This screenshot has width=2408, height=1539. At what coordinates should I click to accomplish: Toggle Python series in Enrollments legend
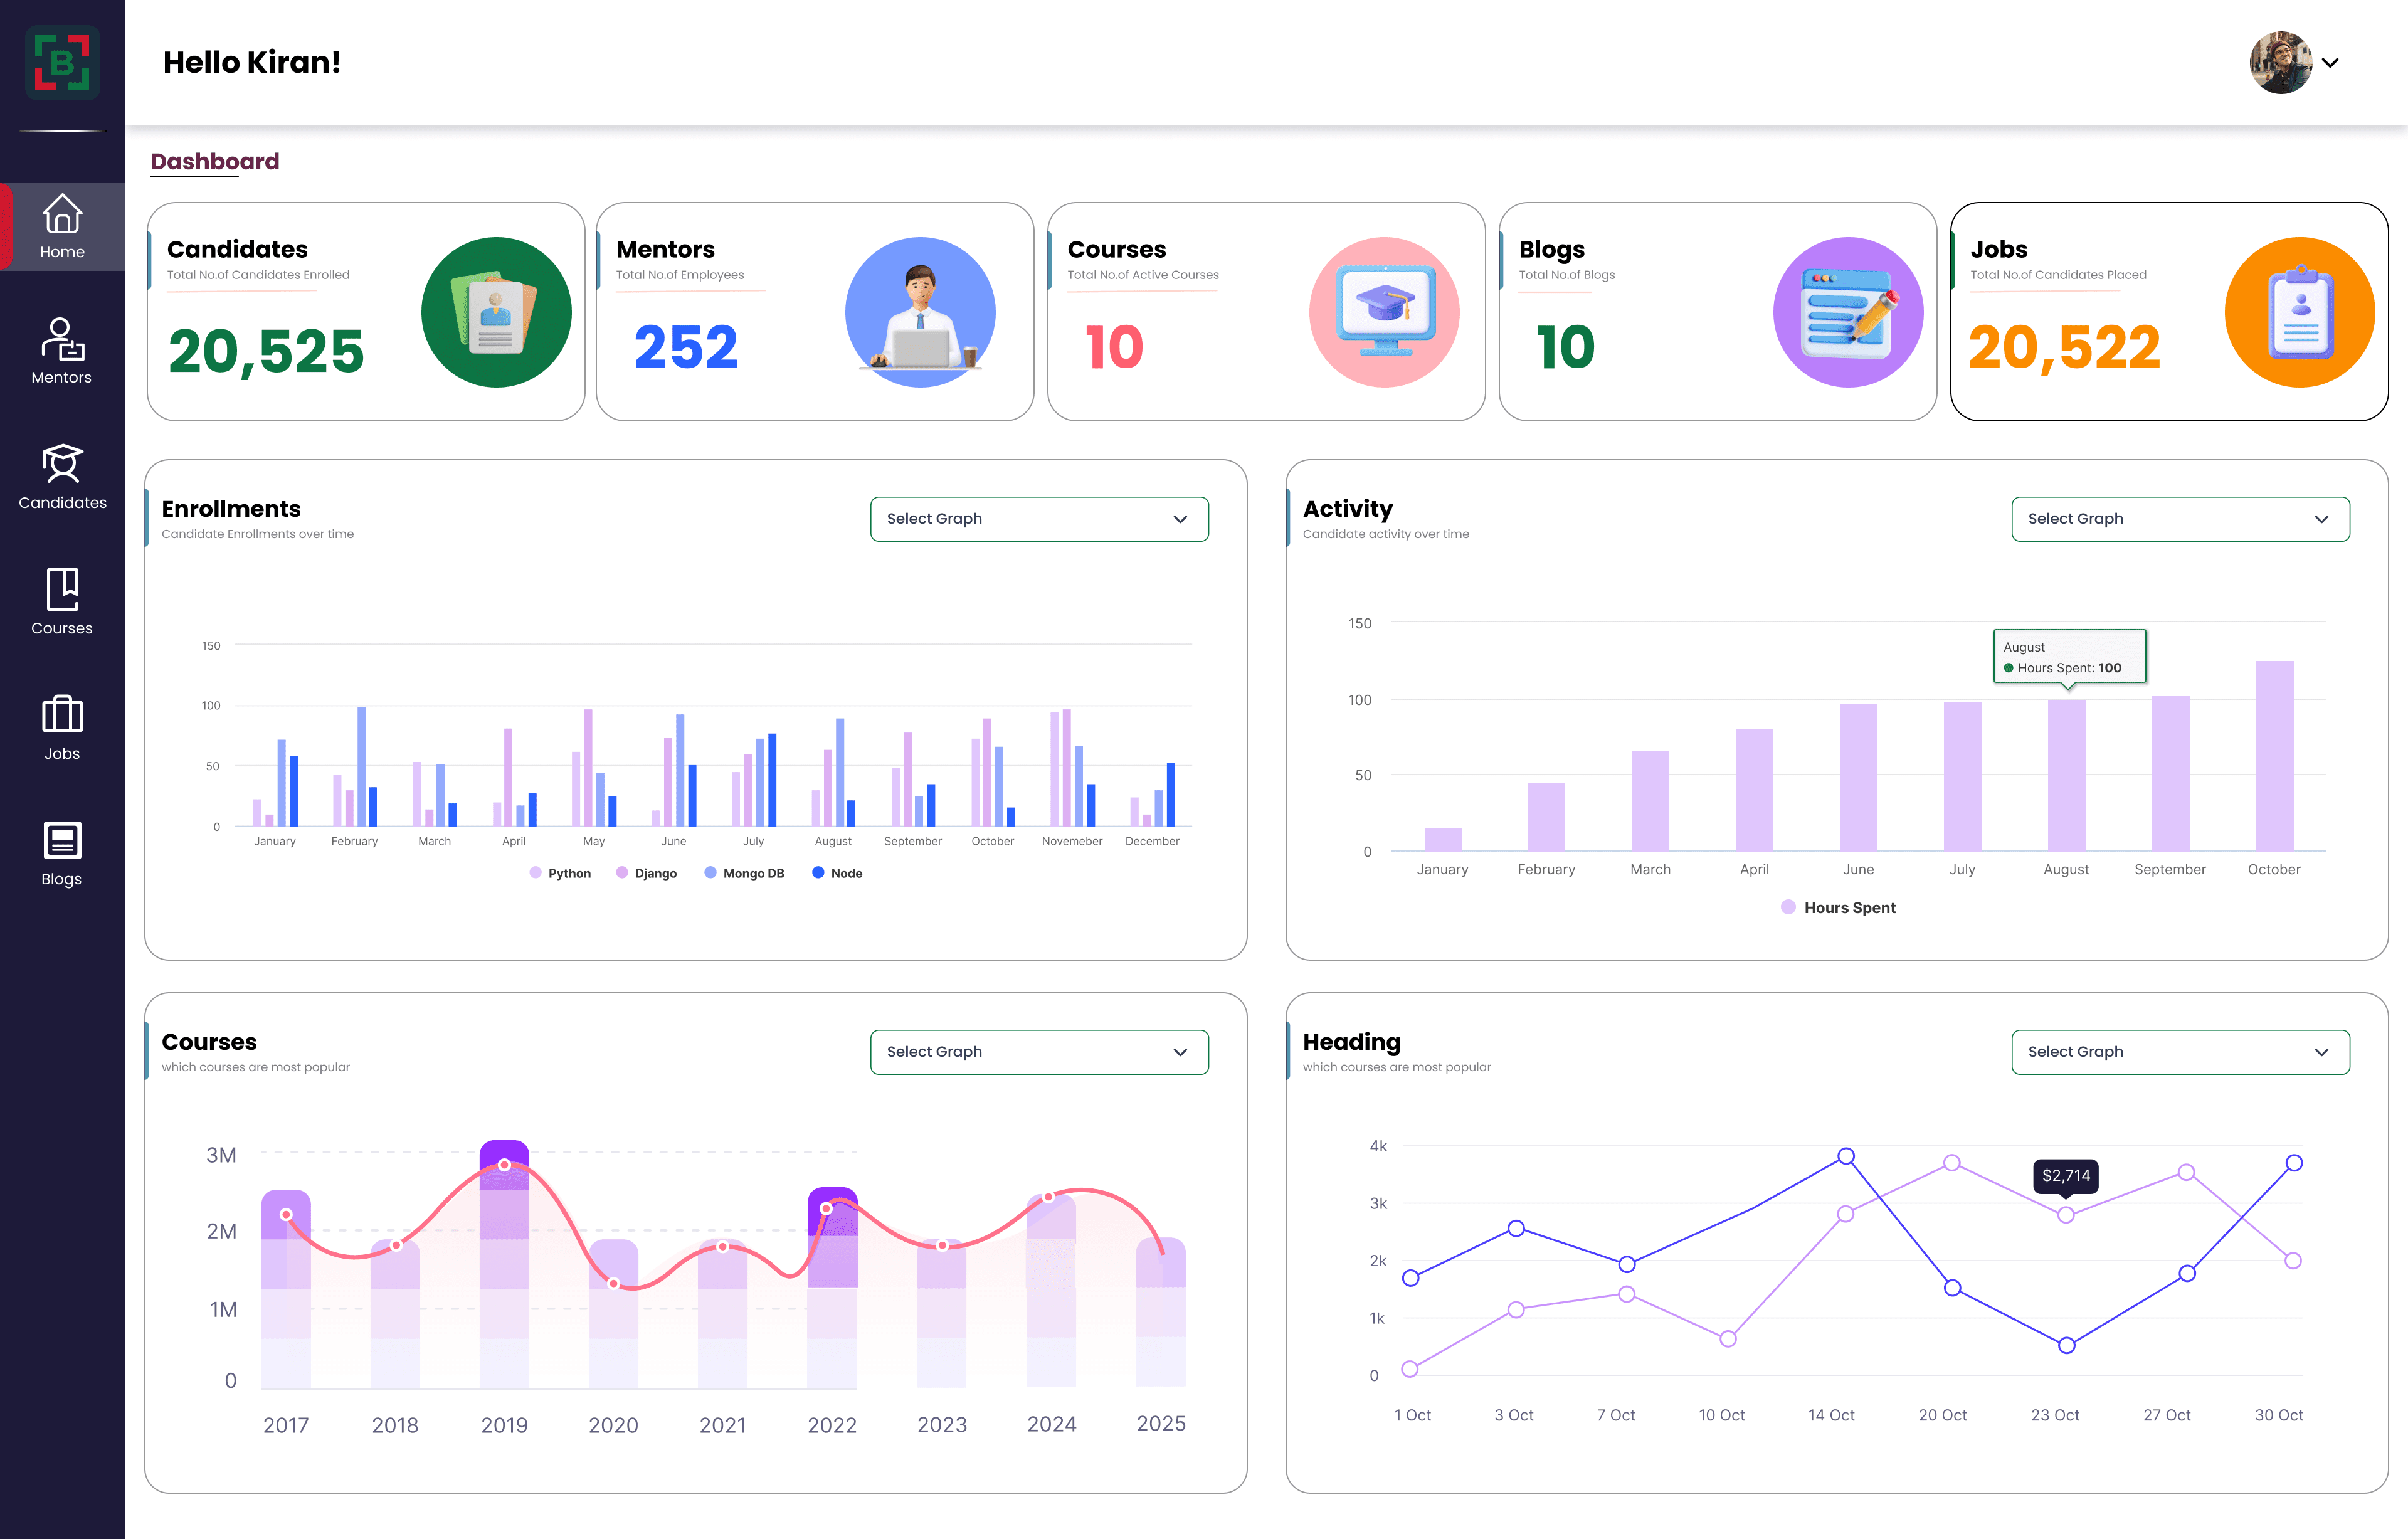pyautogui.click(x=560, y=873)
